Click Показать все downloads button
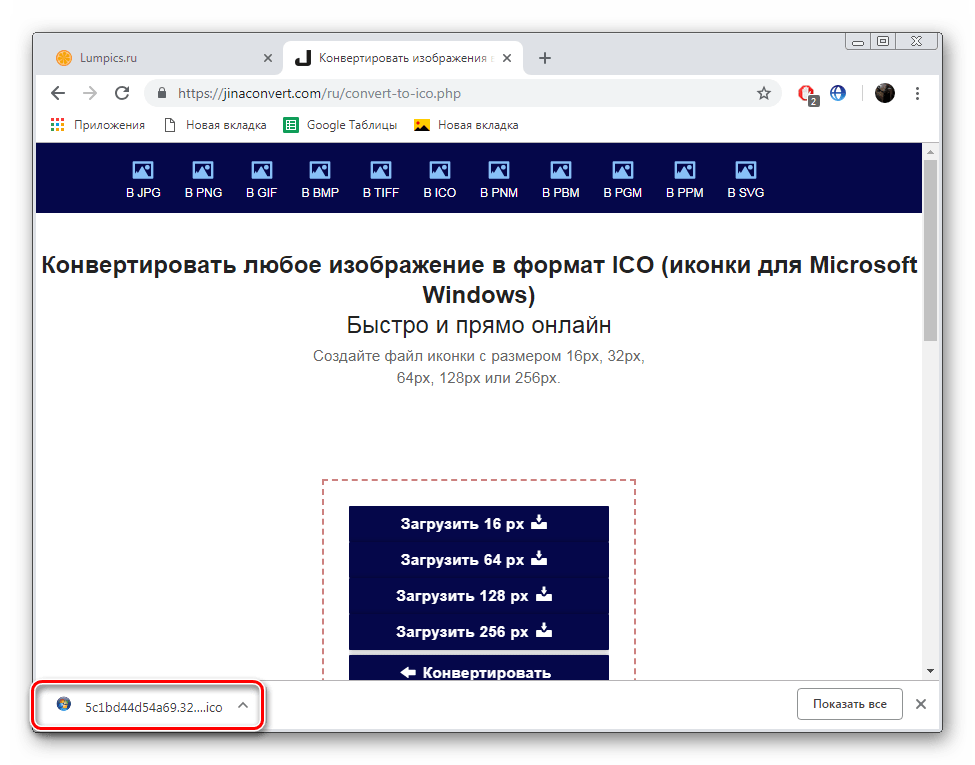This screenshot has width=975, height=765. (849, 704)
